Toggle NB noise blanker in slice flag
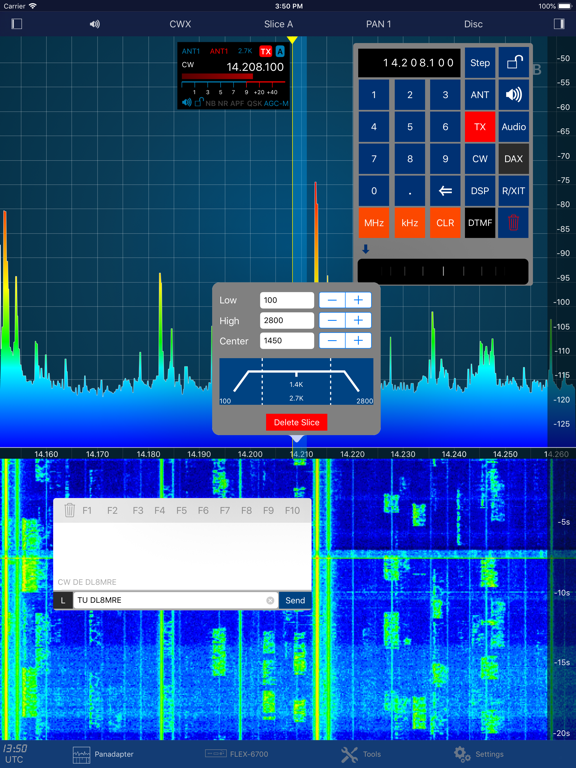 pos(210,103)
